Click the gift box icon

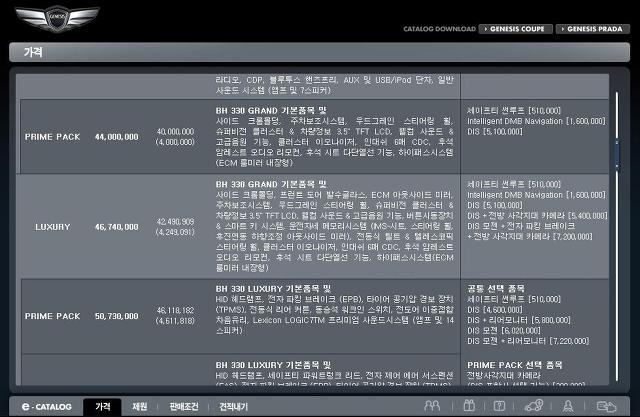tap(469, 406)
